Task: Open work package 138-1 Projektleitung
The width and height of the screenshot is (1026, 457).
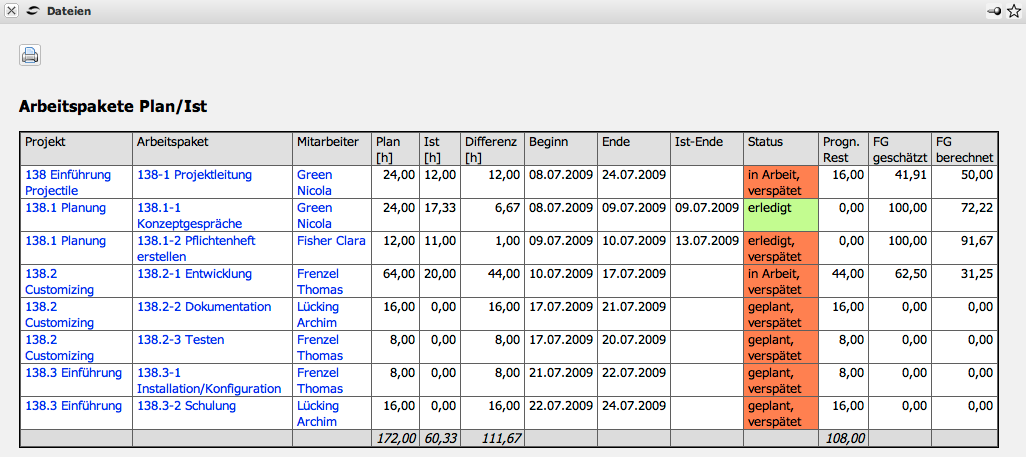Action: pyautogui.click(x=194, y=175)
